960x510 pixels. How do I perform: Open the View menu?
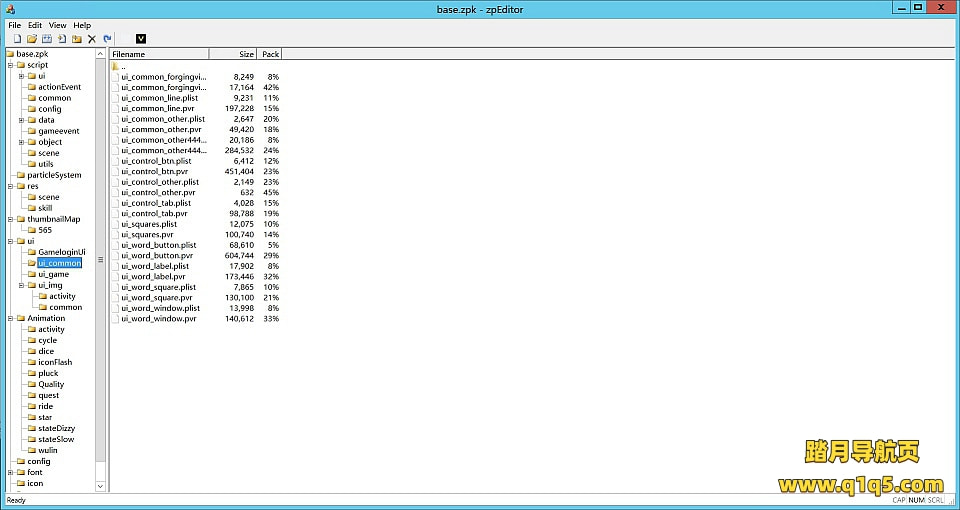[58, 25]
